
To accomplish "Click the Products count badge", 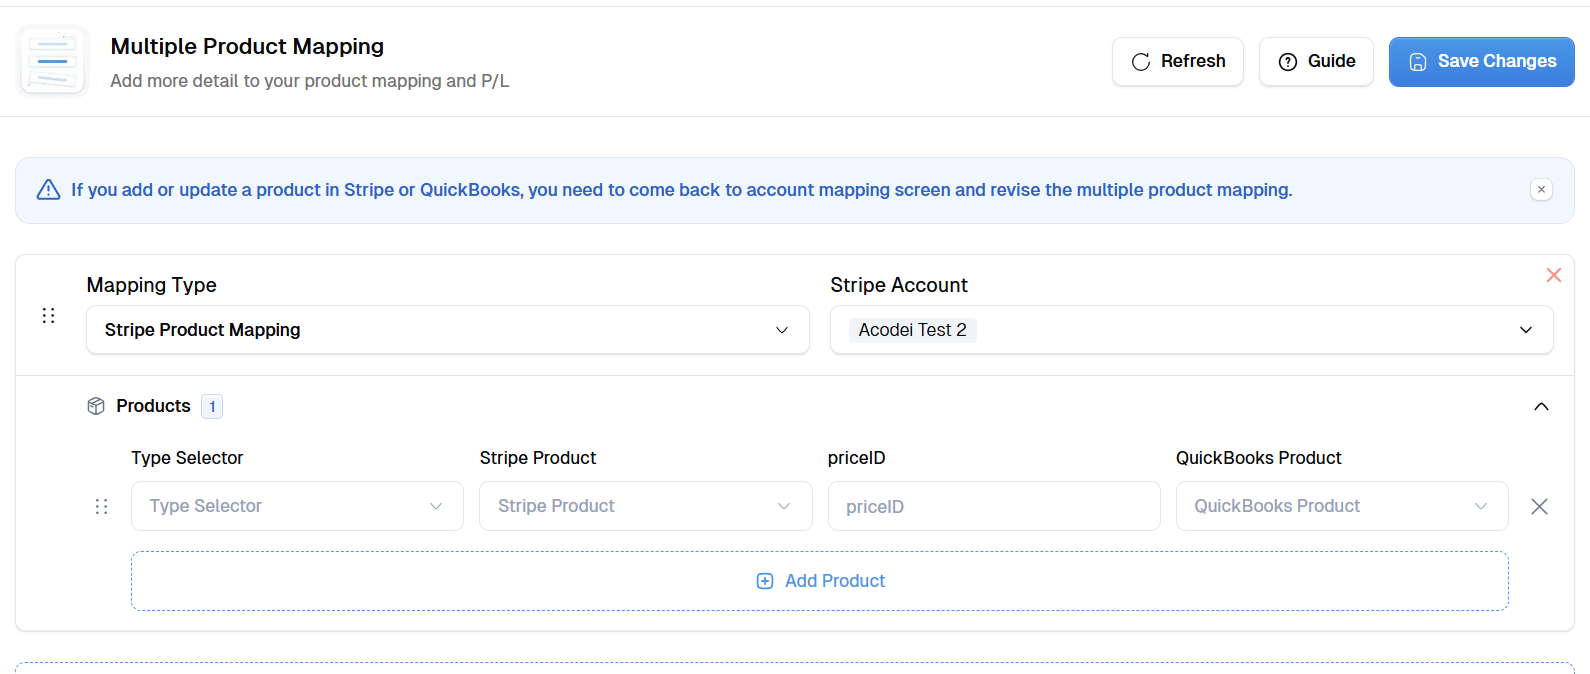I will point(212,406).
